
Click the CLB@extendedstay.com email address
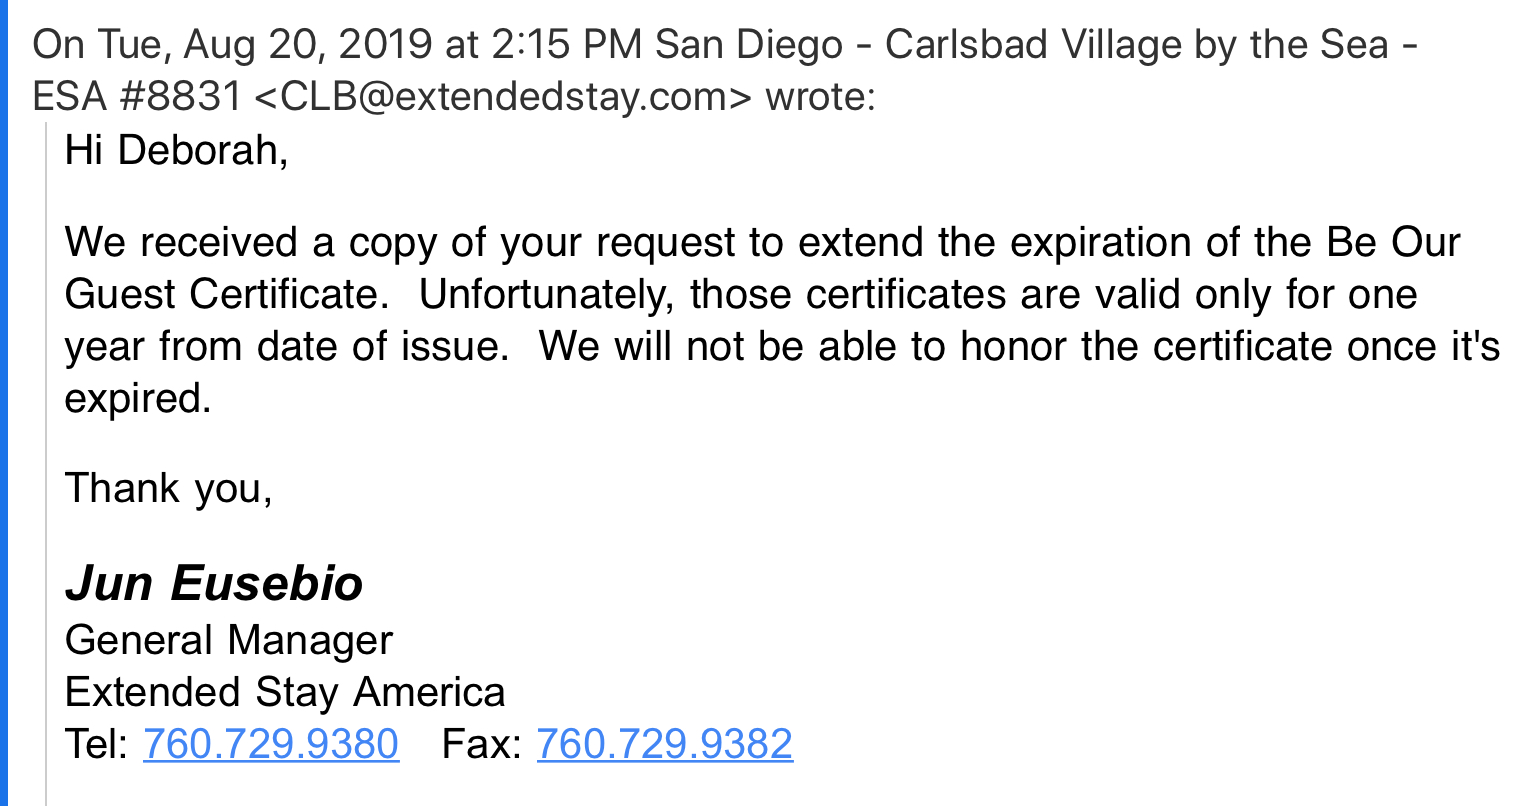pos(502,97)
